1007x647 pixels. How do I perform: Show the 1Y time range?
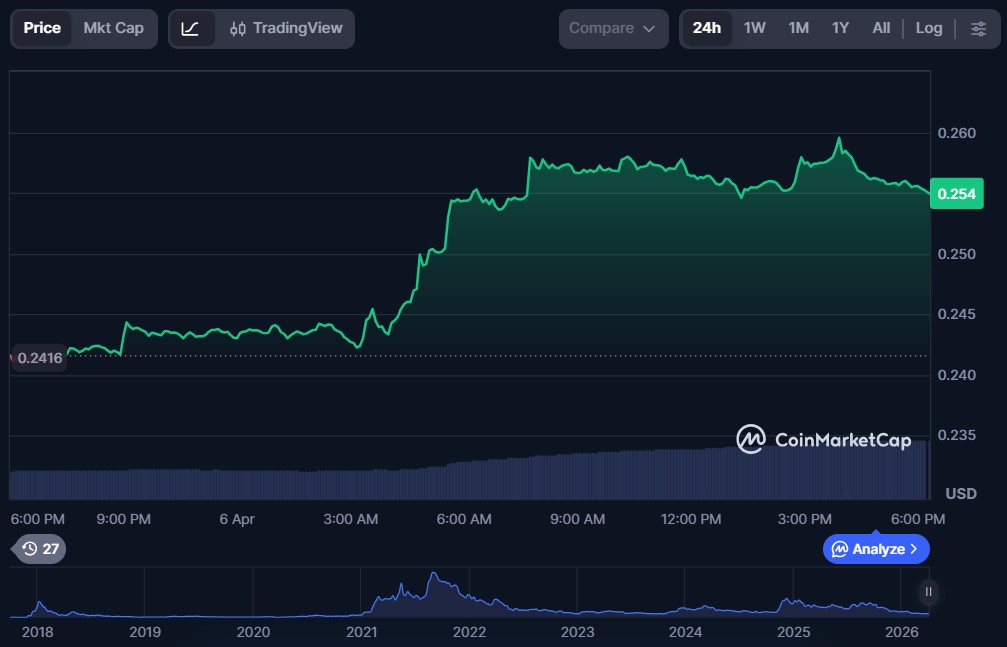pyautogui.click(x=840, y=29)
